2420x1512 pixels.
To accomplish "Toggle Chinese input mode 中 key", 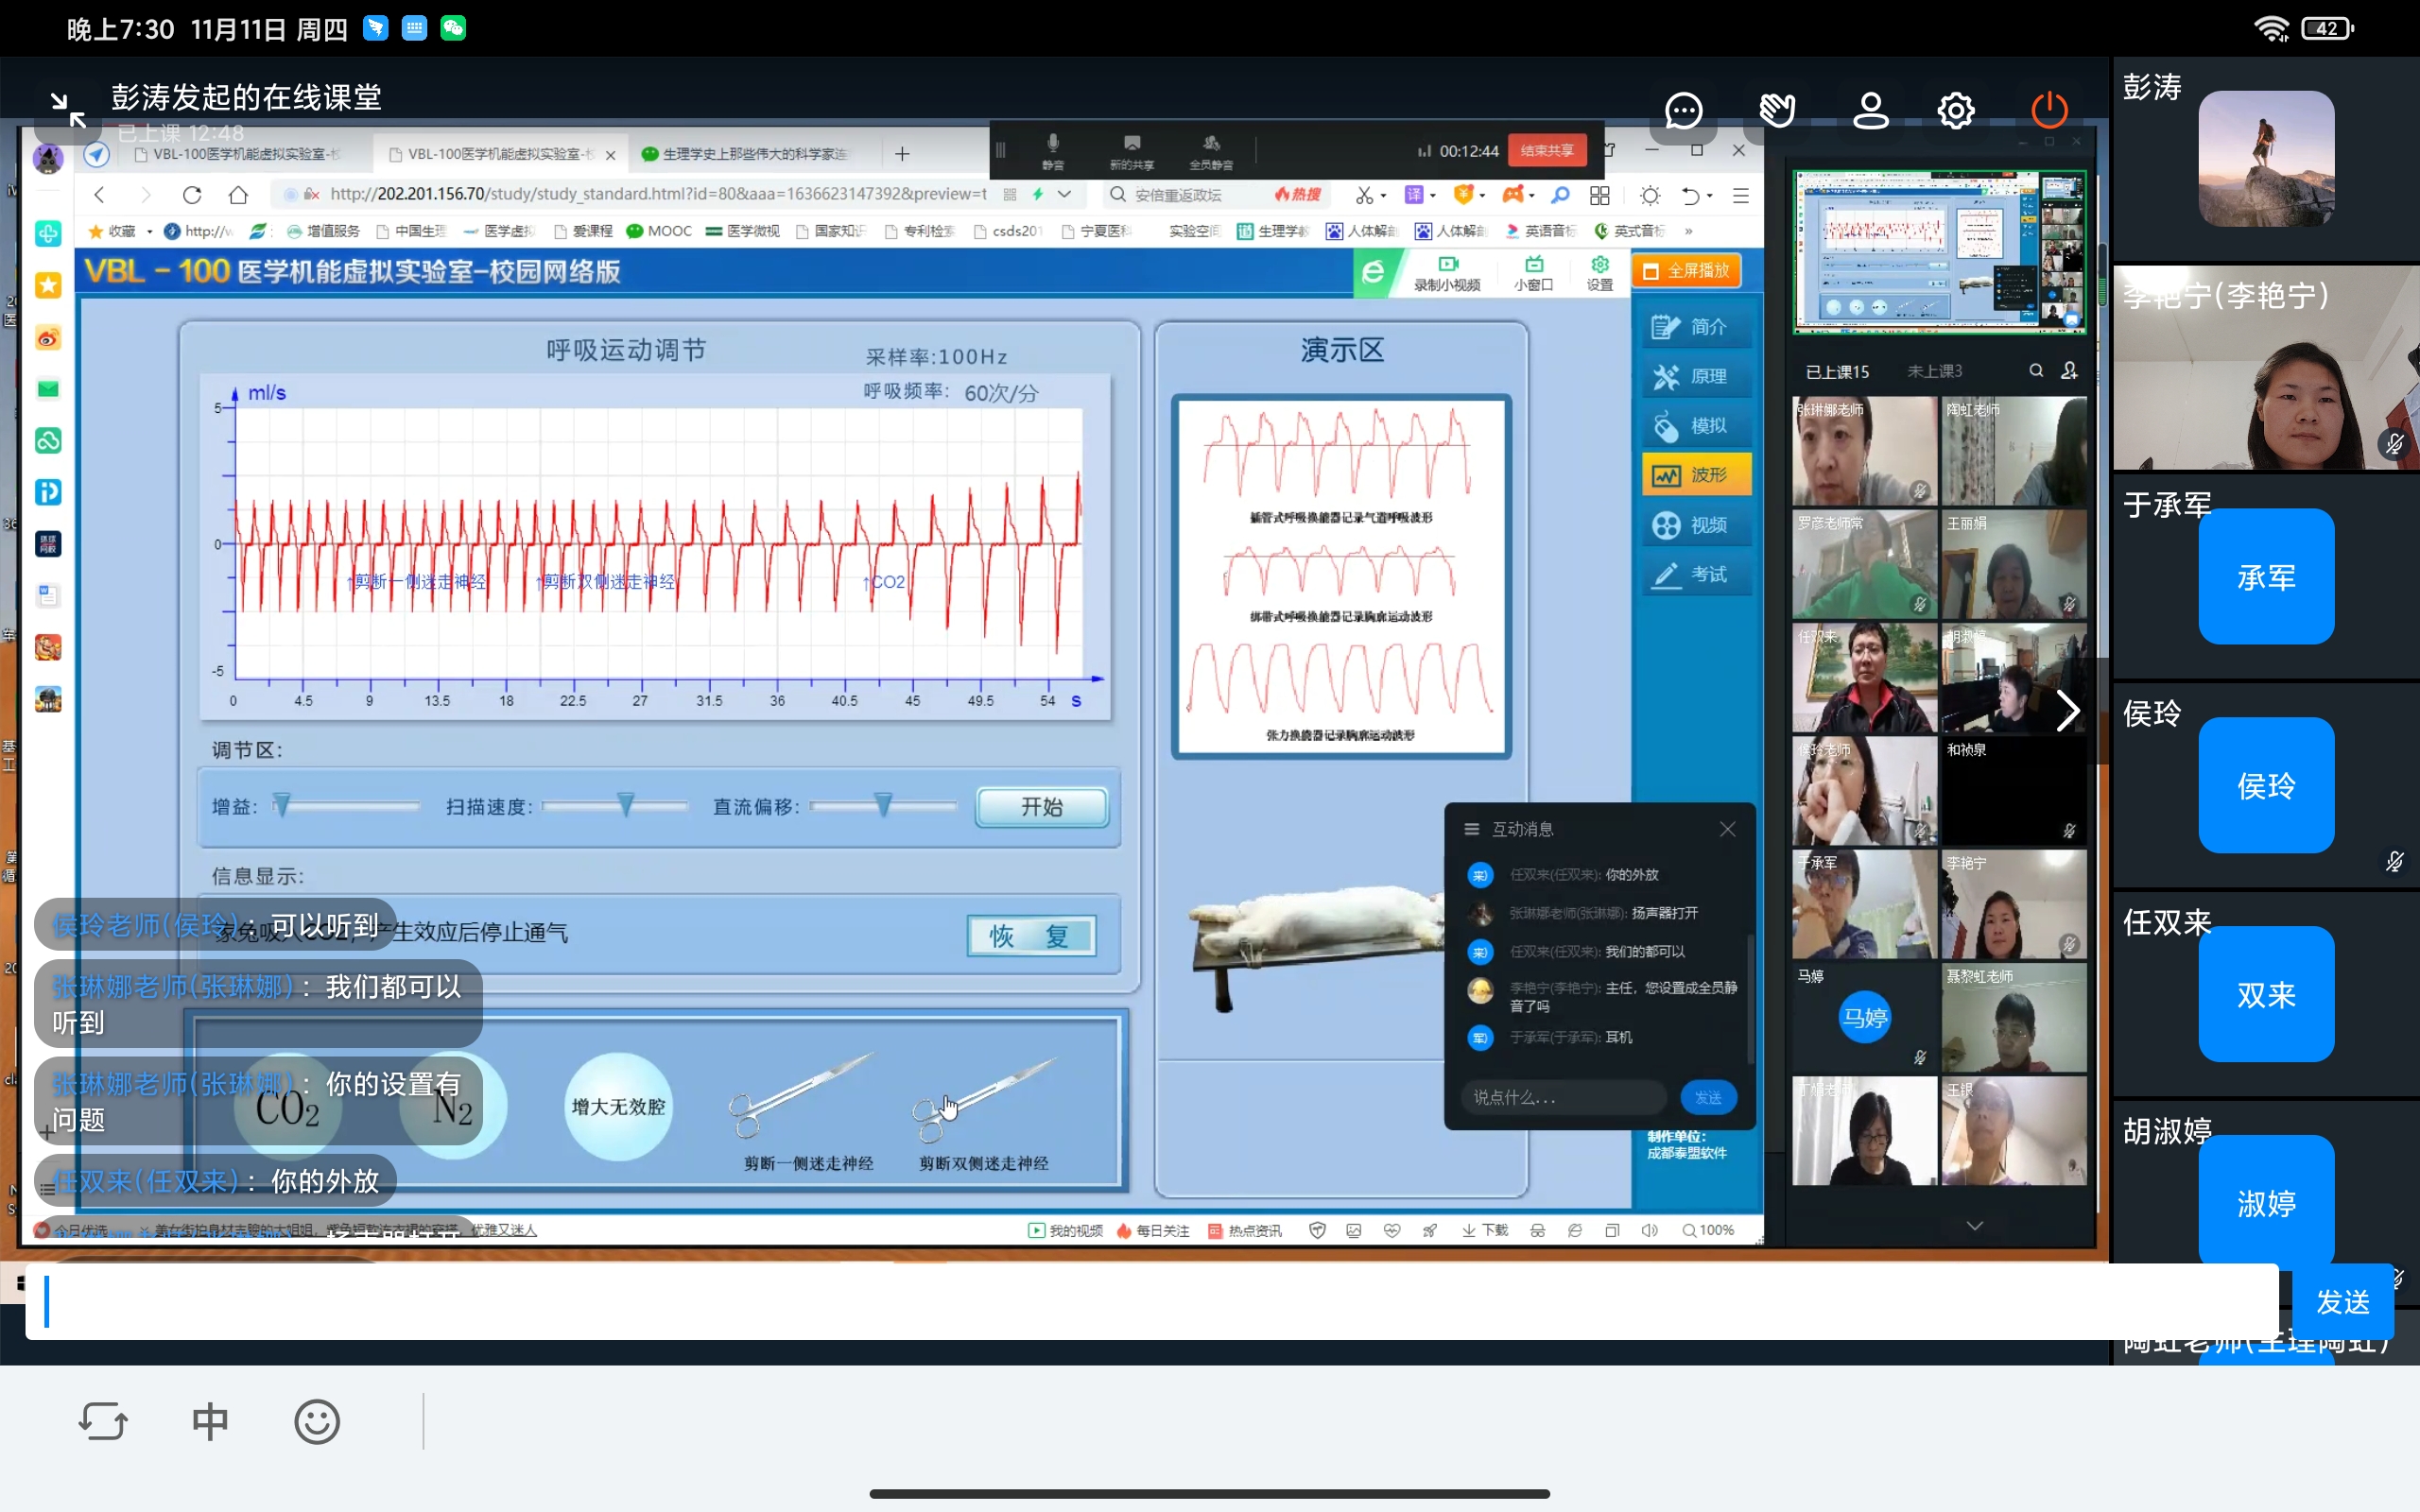I will (x=210, y=1421).
